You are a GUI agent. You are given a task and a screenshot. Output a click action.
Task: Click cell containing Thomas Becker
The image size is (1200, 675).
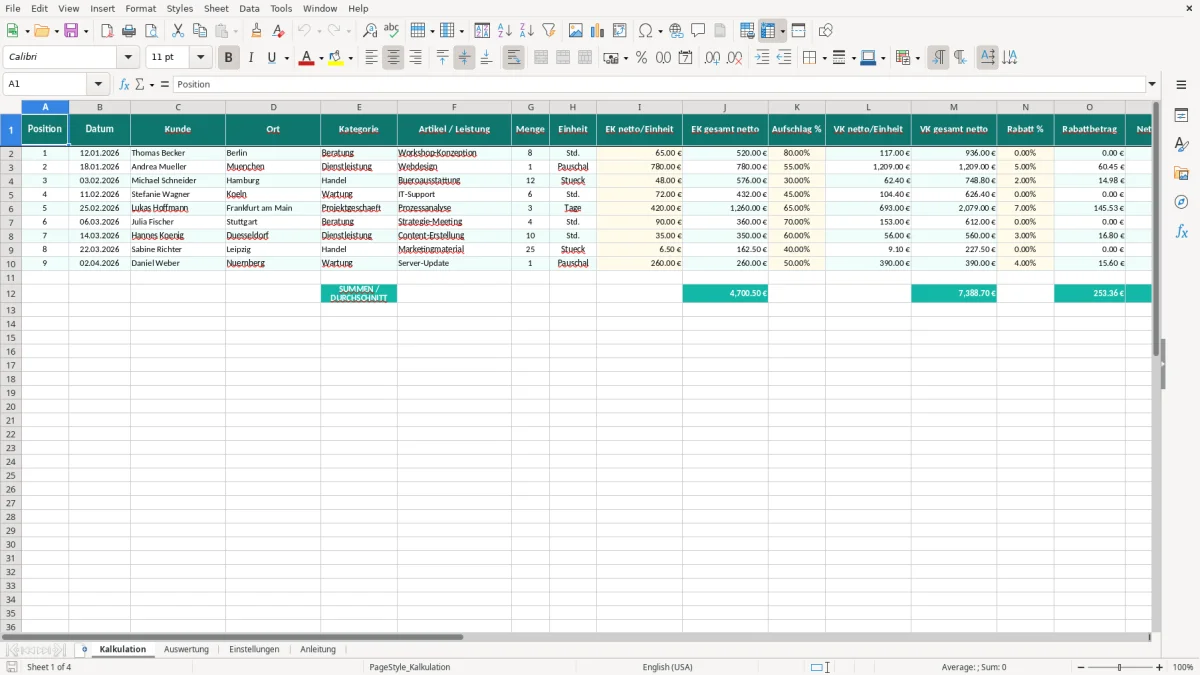tap(177, 153)
